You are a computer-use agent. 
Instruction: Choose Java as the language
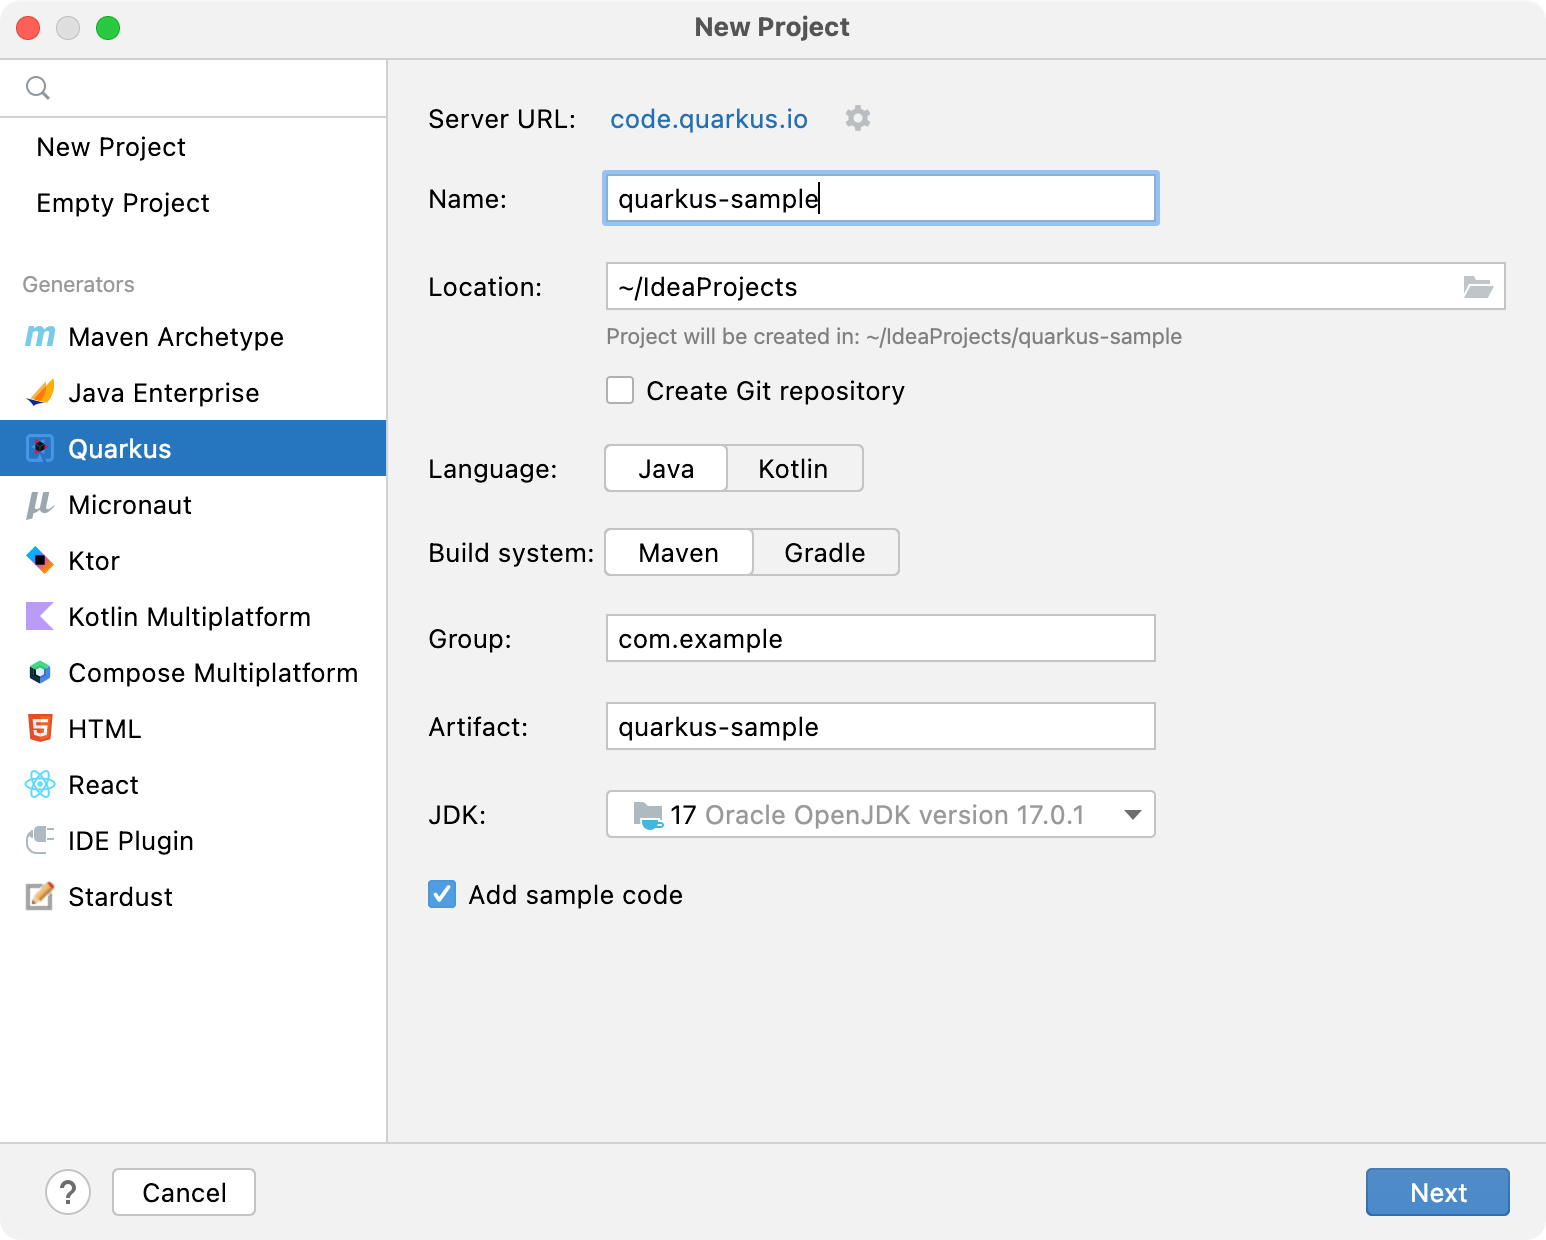[x=666, y=468]
